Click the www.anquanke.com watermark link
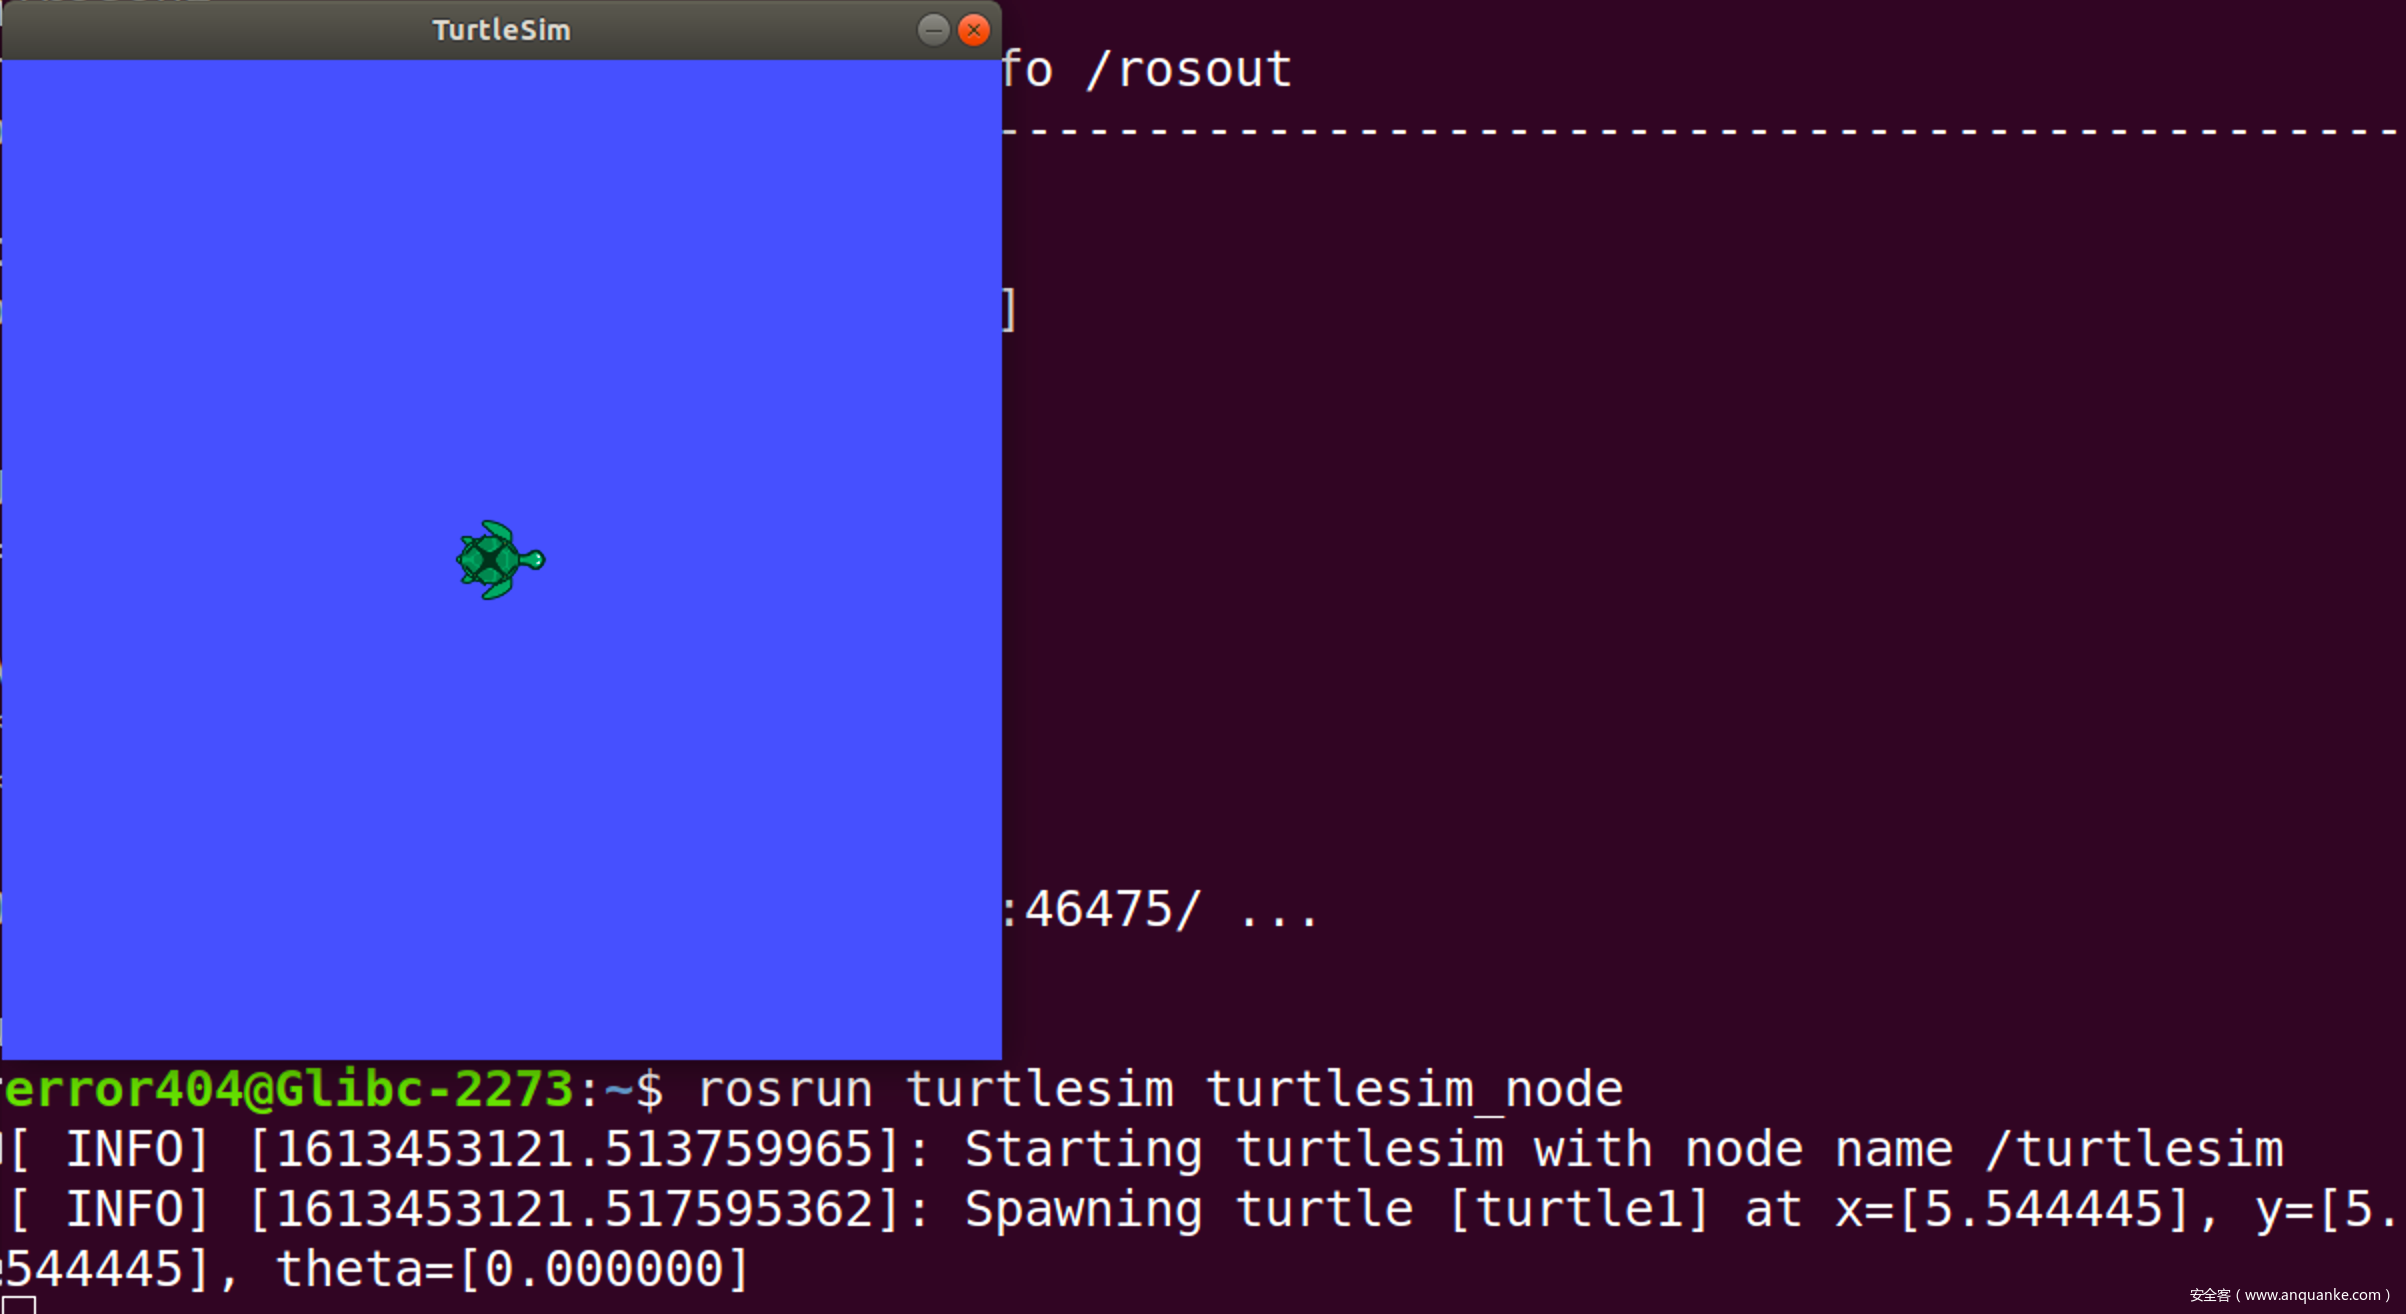This screenshot has width=2406, height=1314. coord(2312,1295)
